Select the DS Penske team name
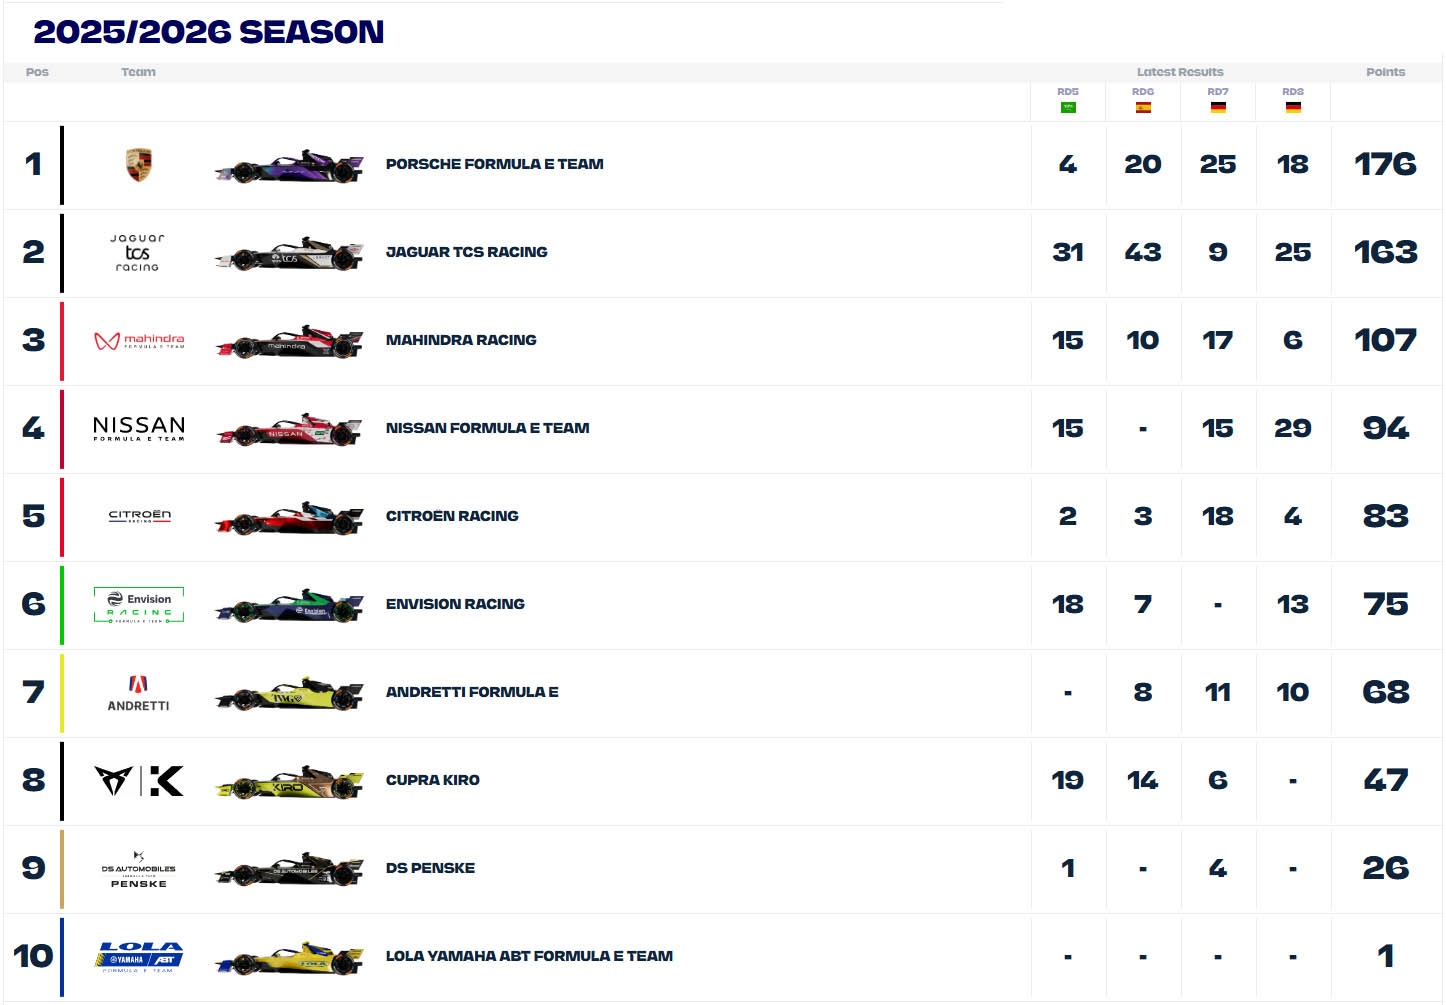 click(430, 868)
